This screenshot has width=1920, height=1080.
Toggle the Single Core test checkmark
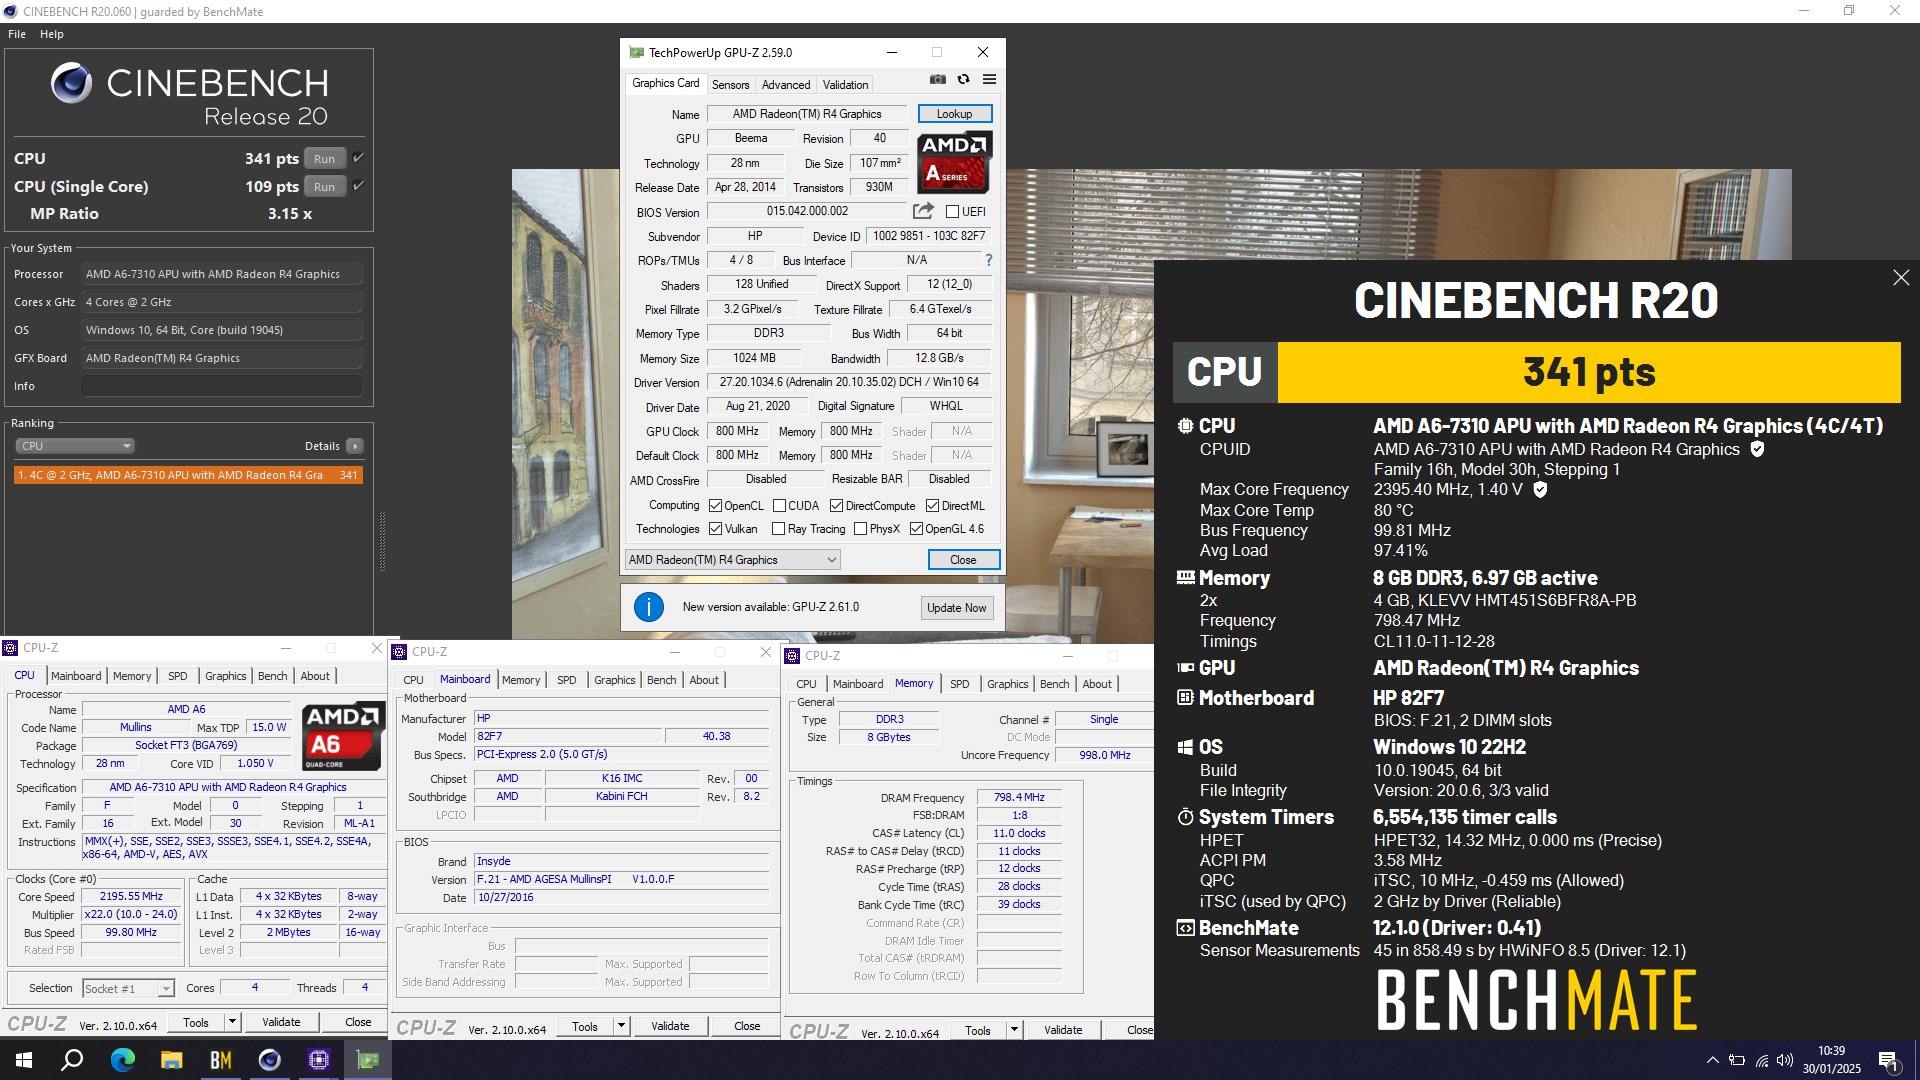[x=358, y=186]
